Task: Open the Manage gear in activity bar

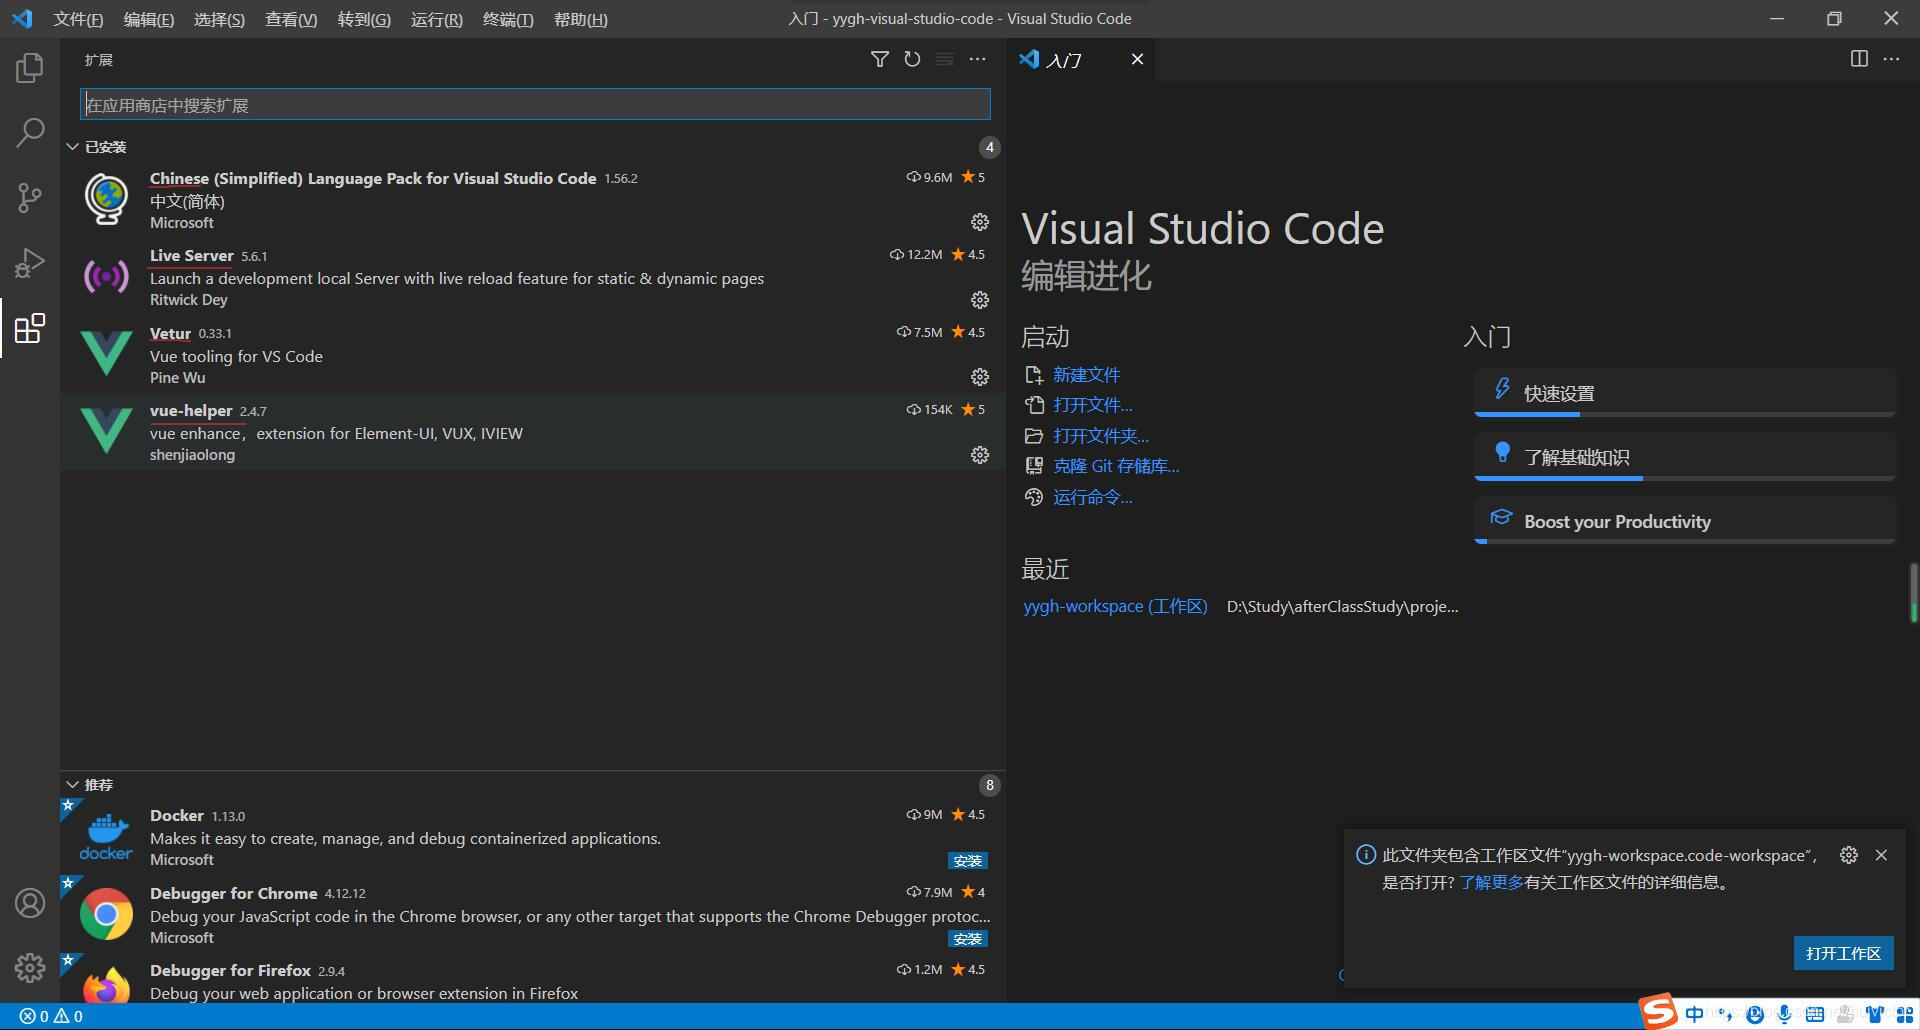Action: [x=30, y=967]
